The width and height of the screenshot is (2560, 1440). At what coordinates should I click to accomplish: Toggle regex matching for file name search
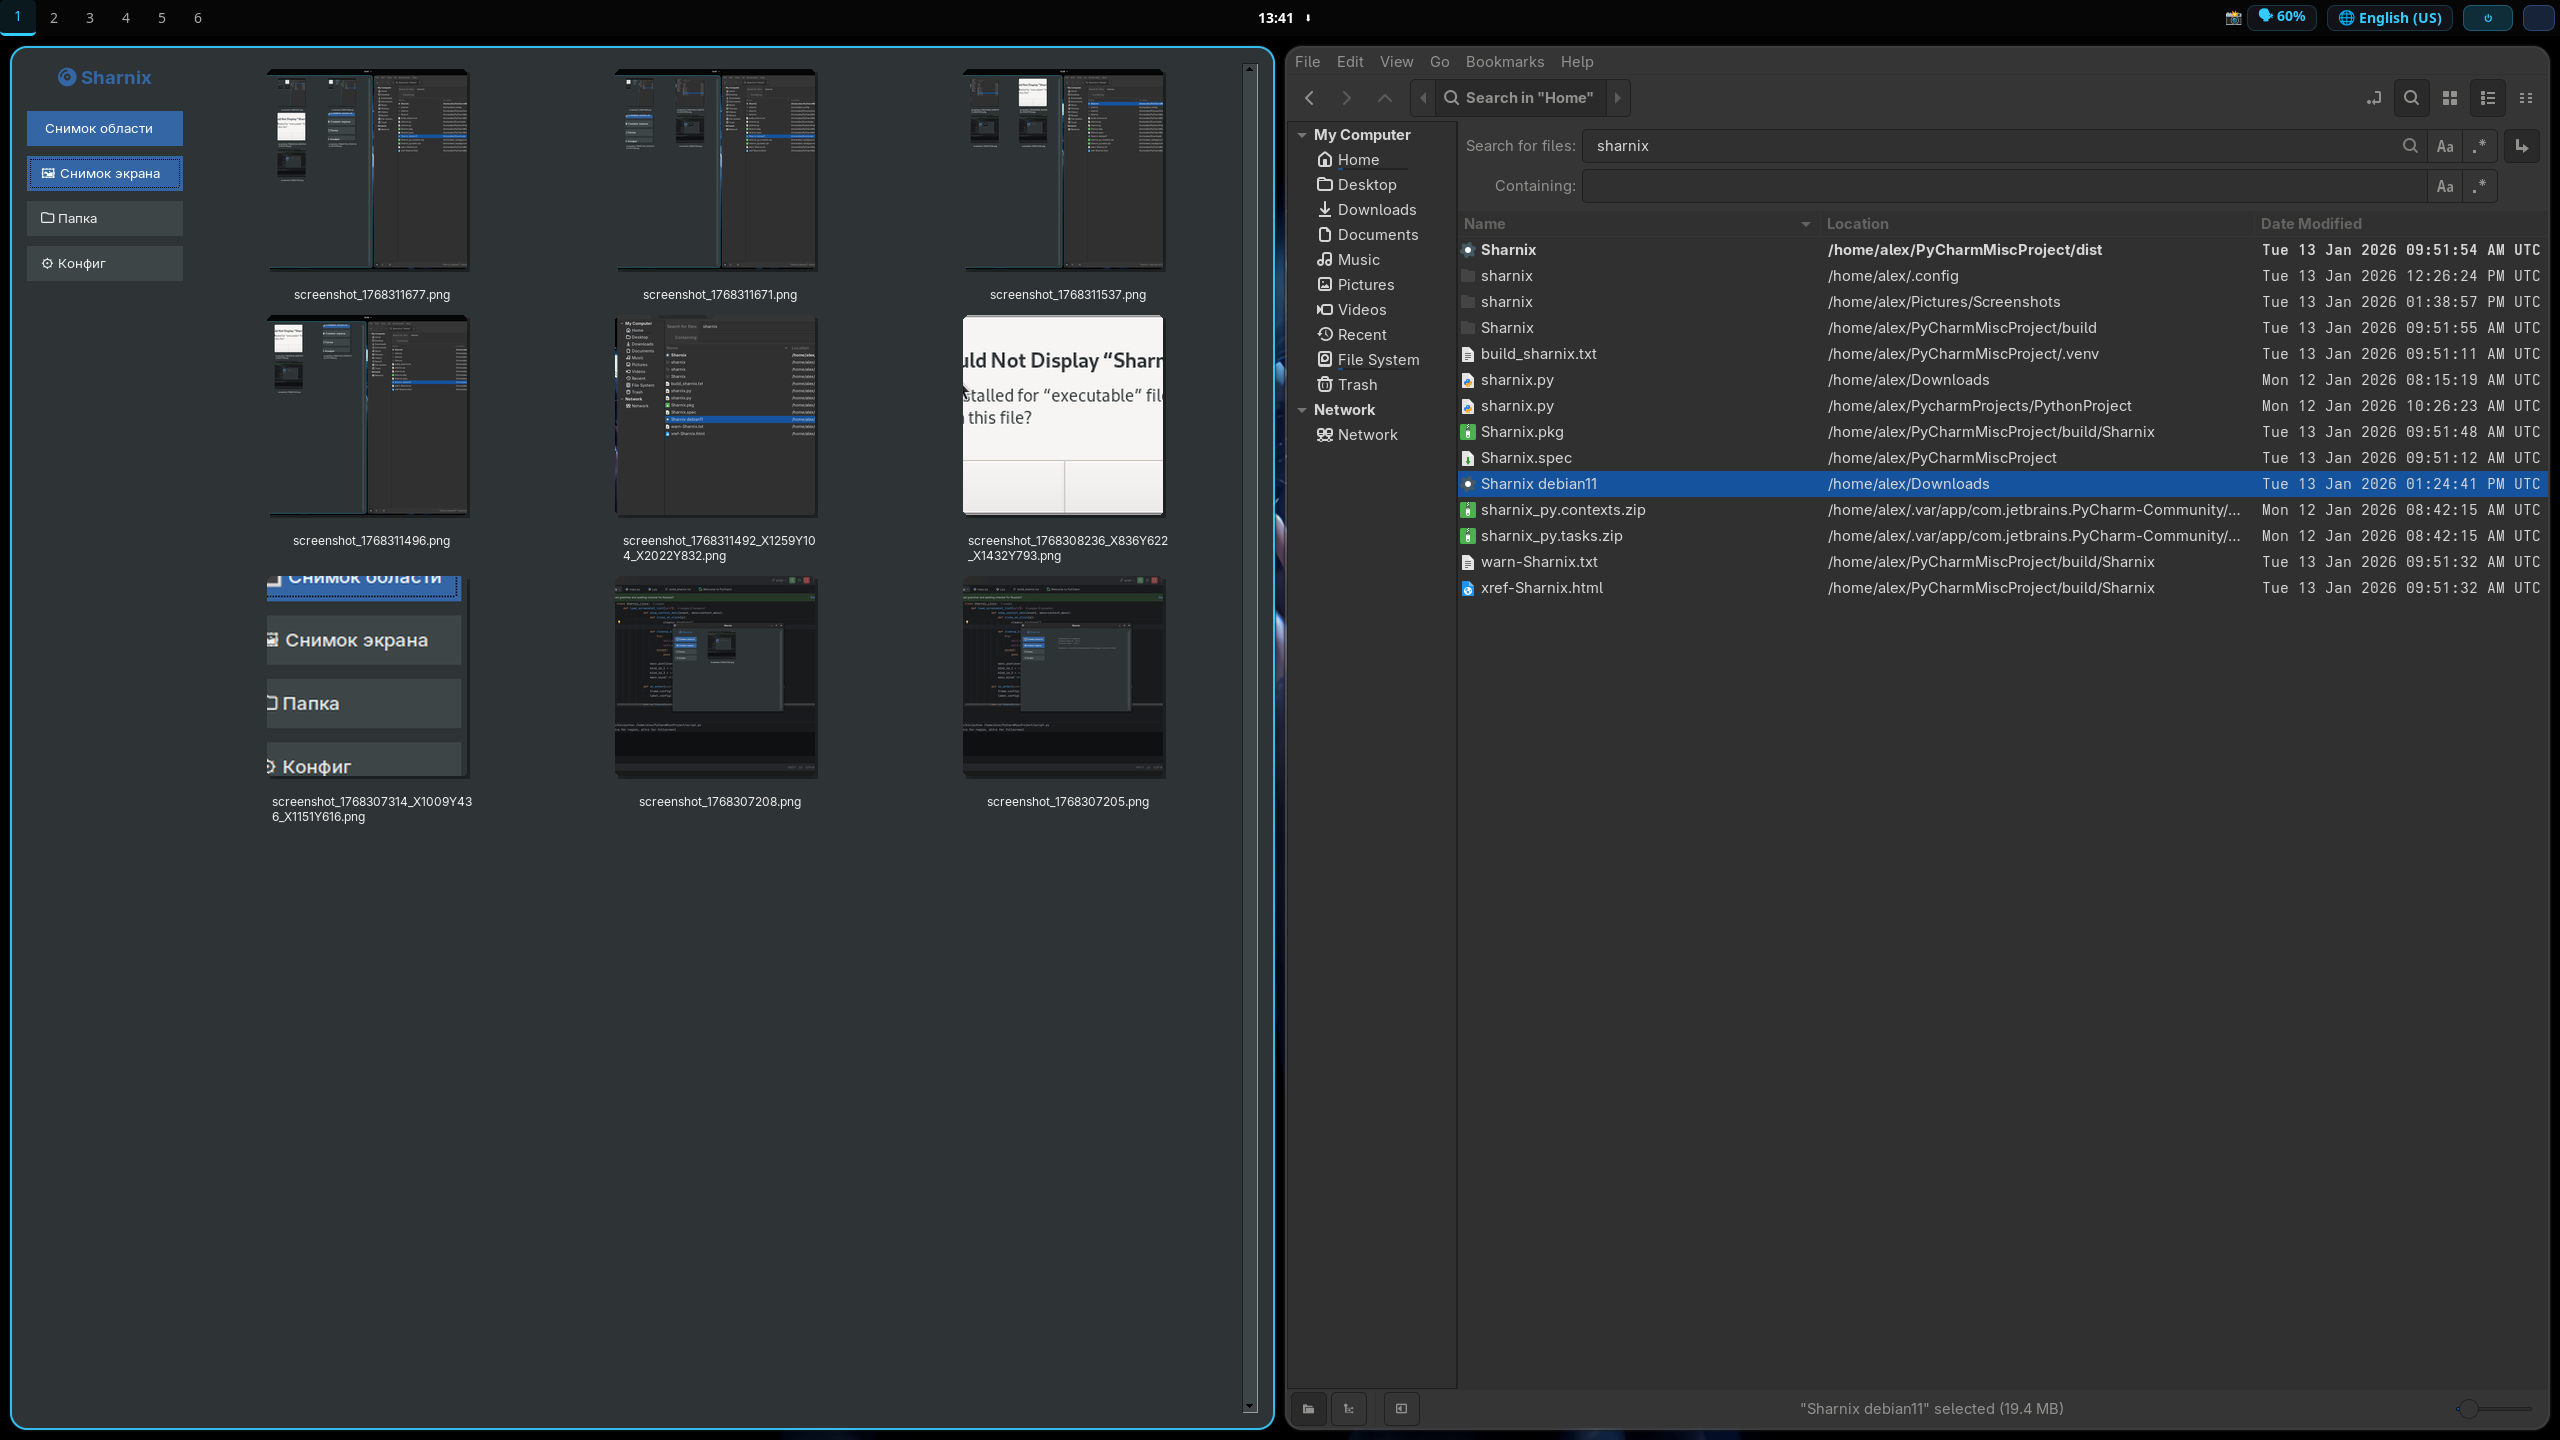[2480, 146]
